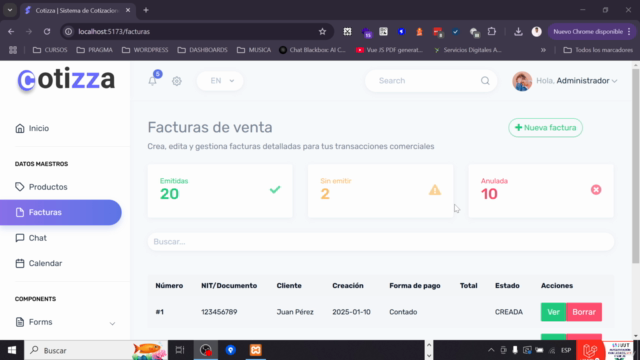The image size is (640, 360).
Task: Show more bookmarks with the chevron
Action: (543, 50)
